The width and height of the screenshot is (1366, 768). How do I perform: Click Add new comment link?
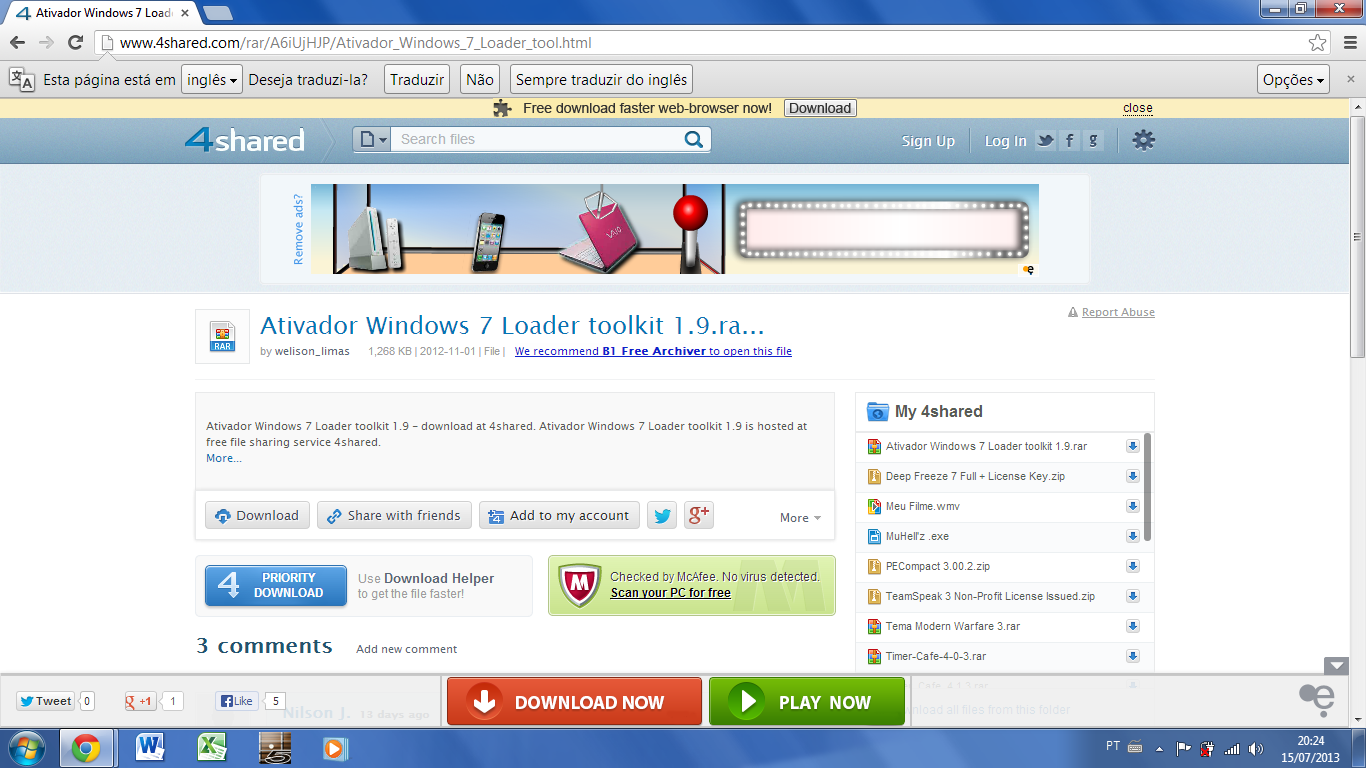pos(407,649)
